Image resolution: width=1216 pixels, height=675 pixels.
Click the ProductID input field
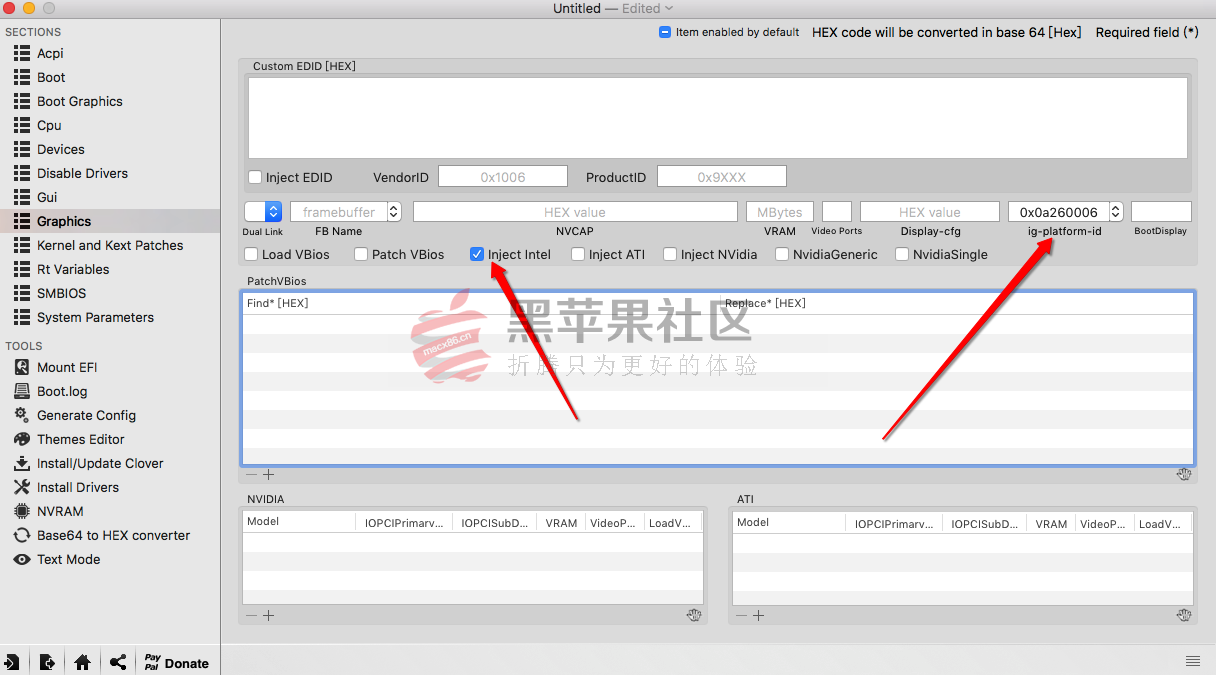click(722, 177)
